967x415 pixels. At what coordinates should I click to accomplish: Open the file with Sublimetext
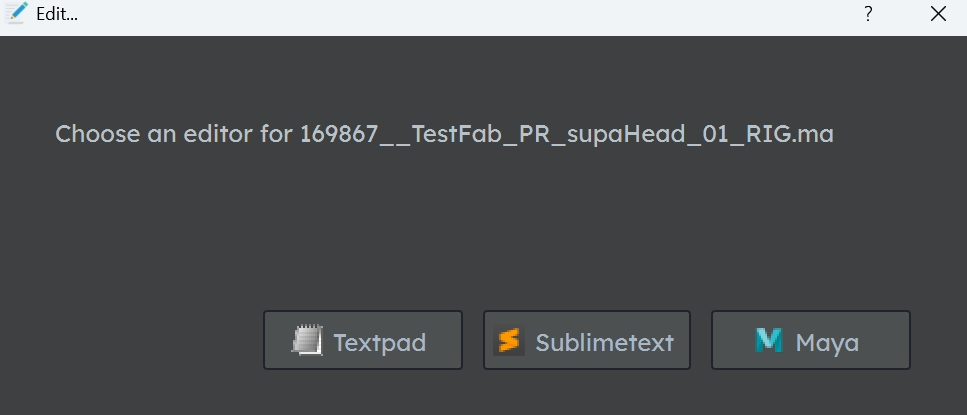coord(586,340)
